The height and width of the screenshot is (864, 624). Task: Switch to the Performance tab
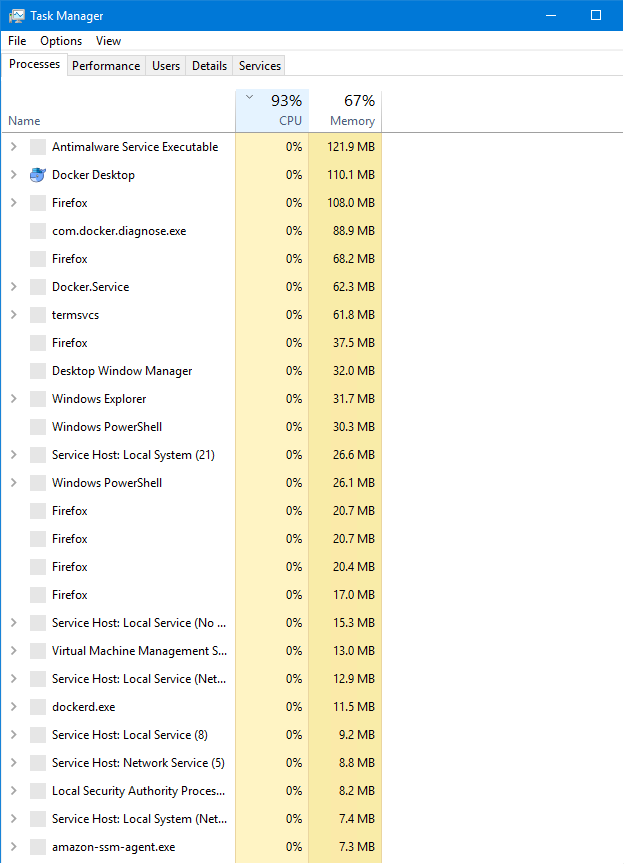106,66
